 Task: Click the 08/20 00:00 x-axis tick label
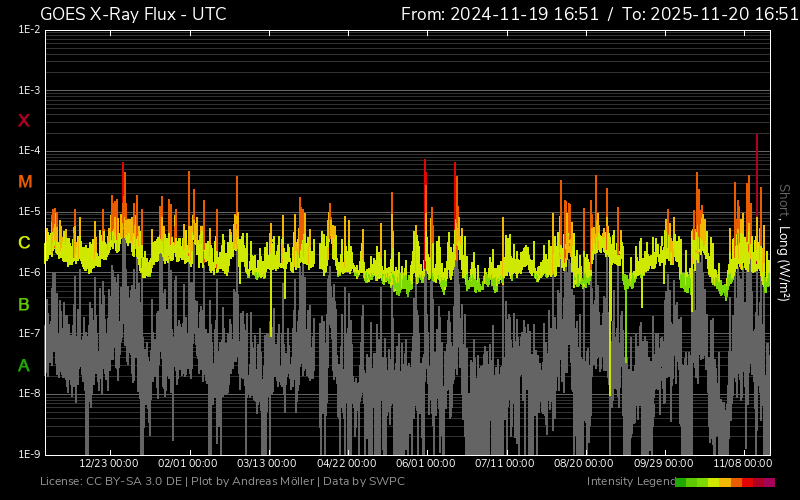[584, 464]
